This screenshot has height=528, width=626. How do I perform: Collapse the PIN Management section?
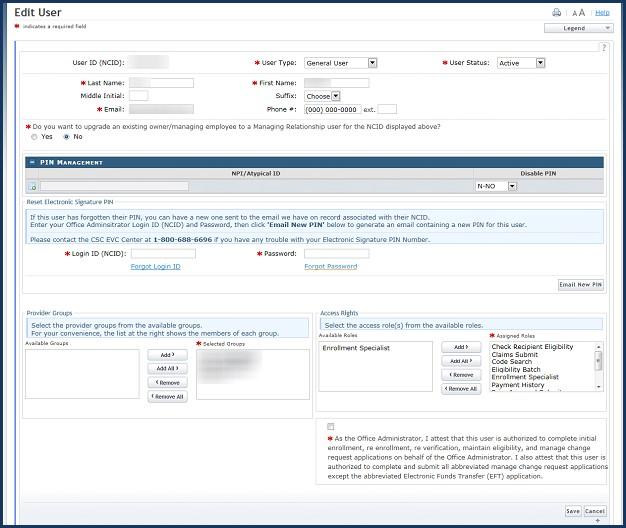(31, 162)
